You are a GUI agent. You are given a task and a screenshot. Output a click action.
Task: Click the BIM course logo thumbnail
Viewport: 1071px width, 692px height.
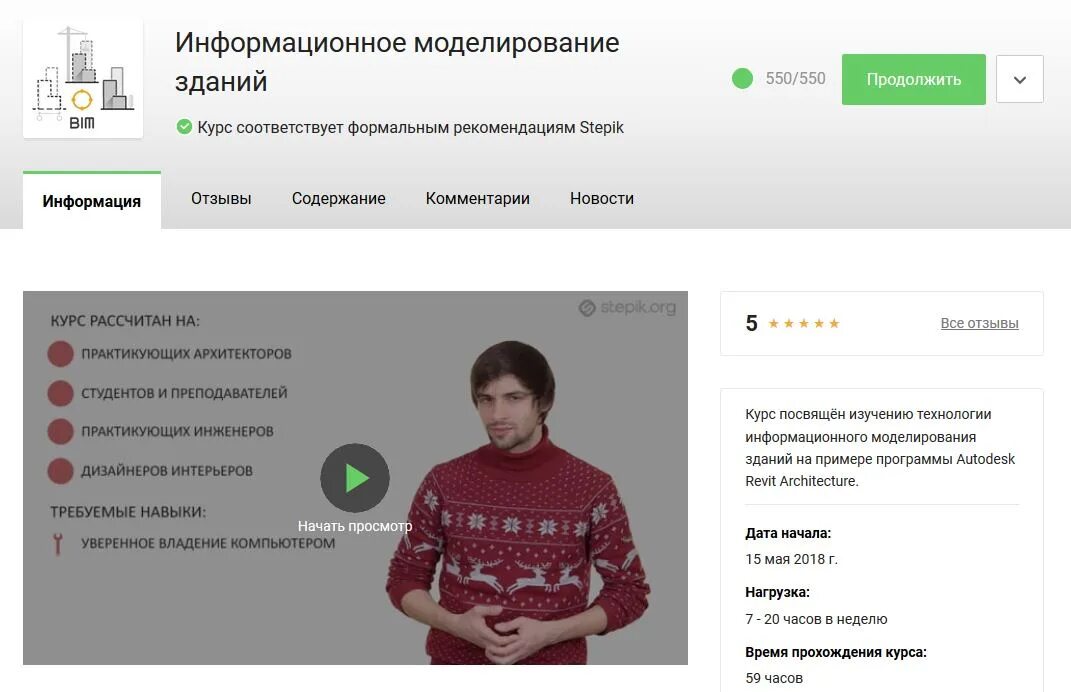pos(83,78)
